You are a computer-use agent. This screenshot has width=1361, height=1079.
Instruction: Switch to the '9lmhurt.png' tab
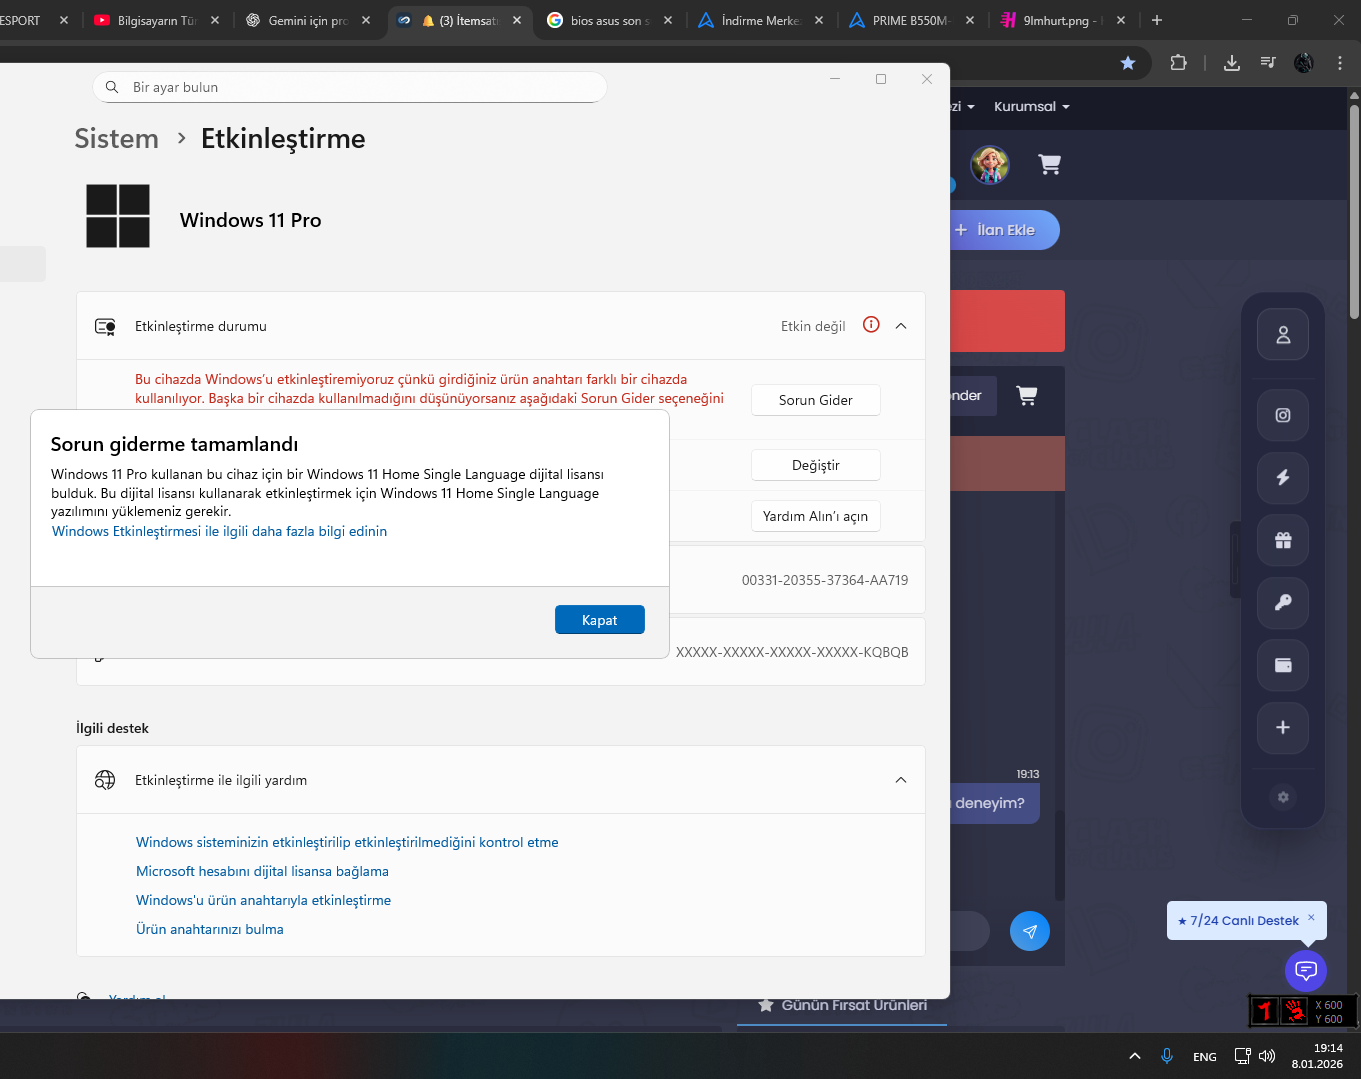pyautogui.click(x=1063, y=20)
